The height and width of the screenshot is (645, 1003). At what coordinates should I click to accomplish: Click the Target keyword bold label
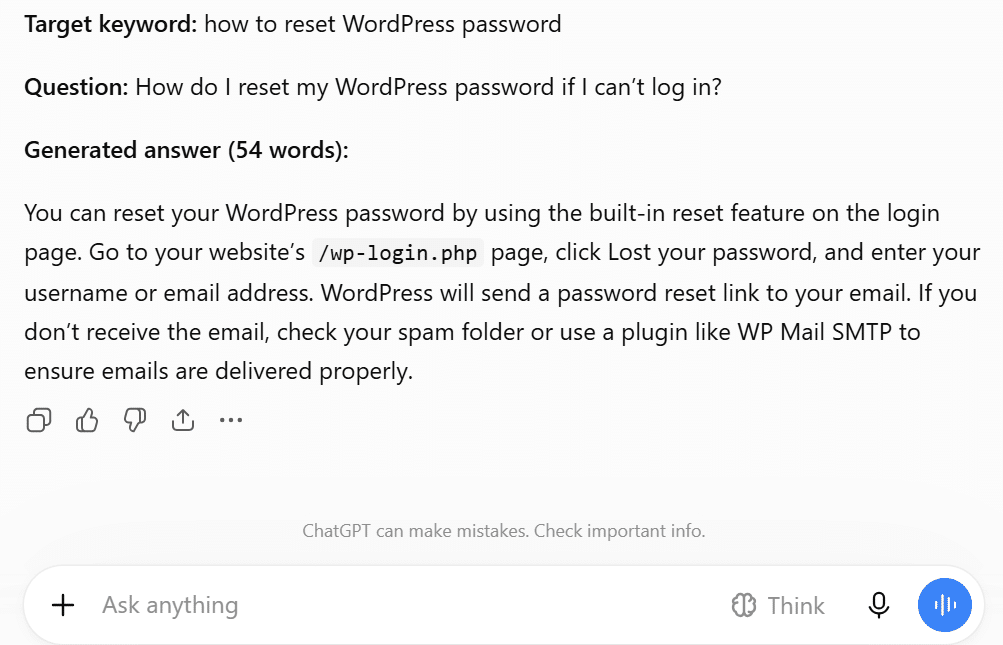click(x=111, y=24)
